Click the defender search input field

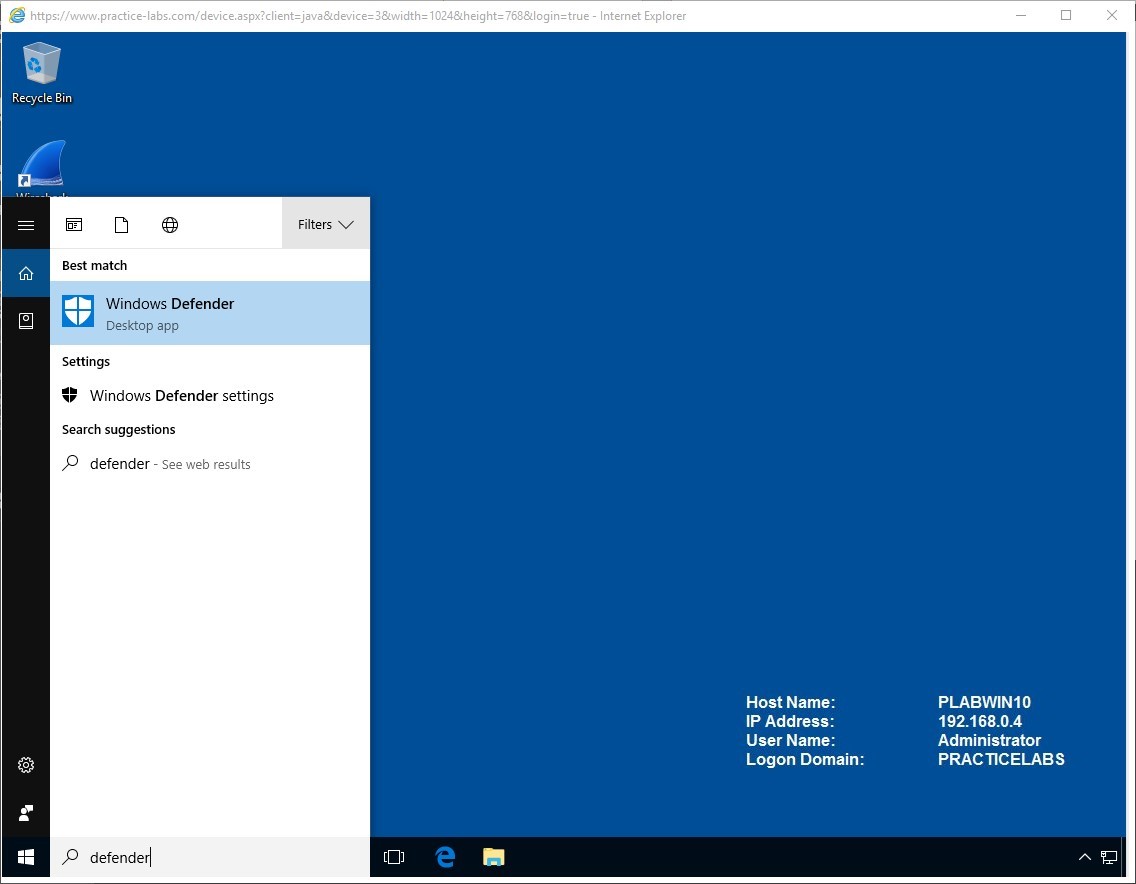coord(210,857)
